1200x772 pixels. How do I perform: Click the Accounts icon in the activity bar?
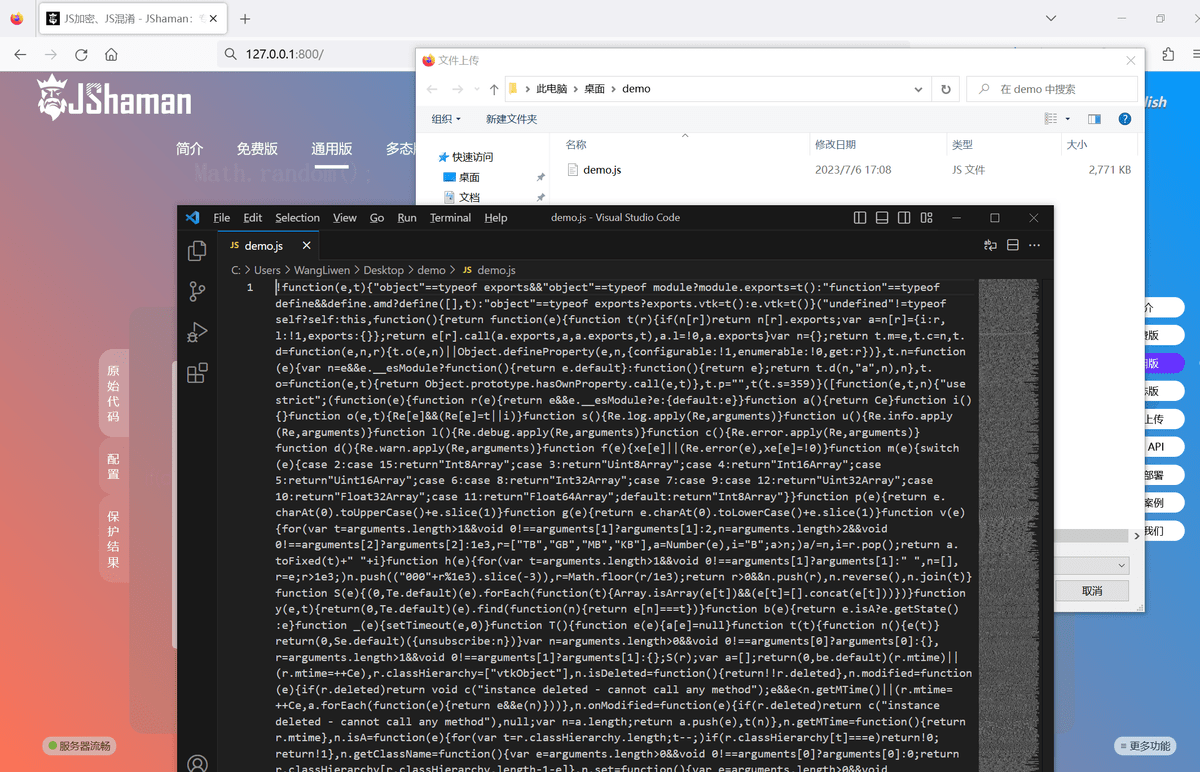pos(198,762)
